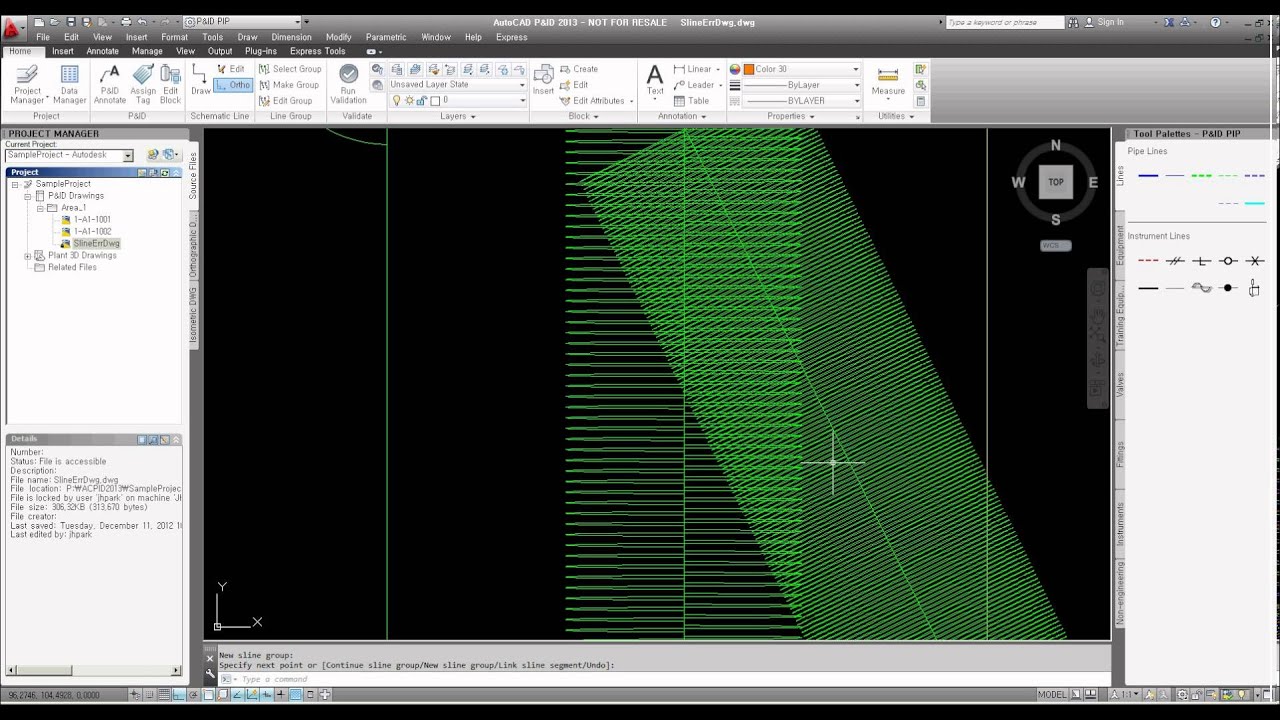The image size is (1280, 720).
Task: Open the Project Manager ribbon tool
Action: 27,84
